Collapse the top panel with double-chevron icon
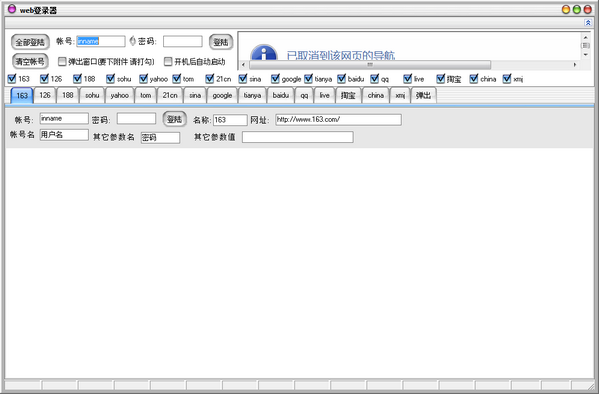Viewport: 599px width, 394px height. (588, 23)
